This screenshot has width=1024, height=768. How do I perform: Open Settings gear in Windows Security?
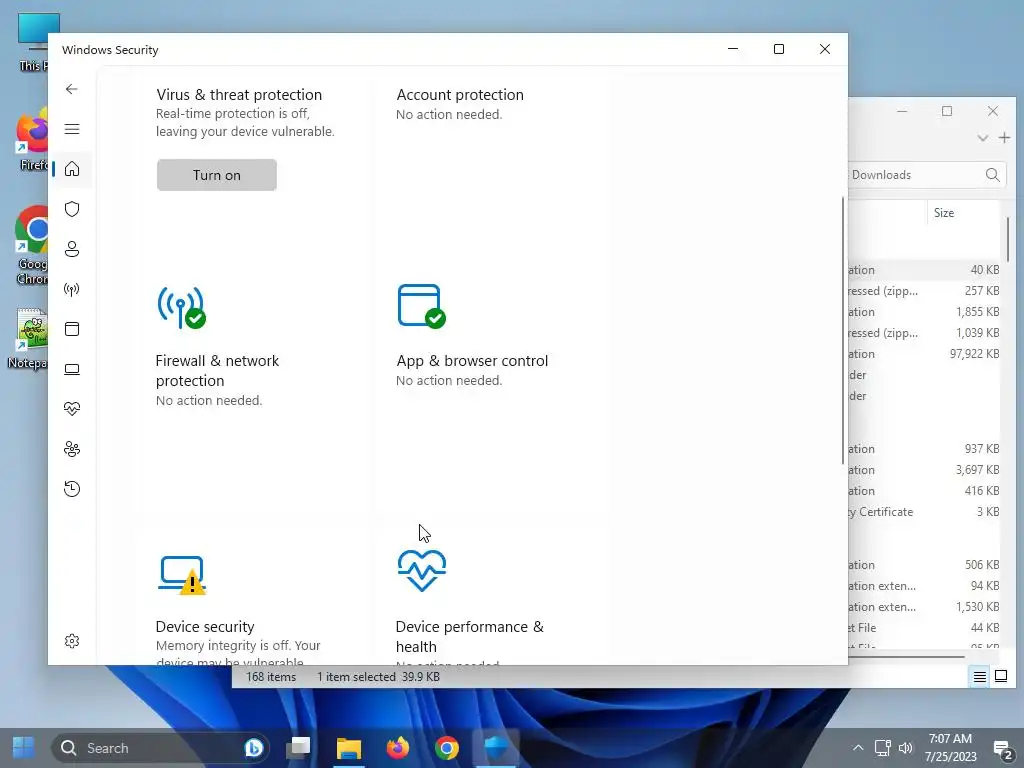[x=72, y=641]
